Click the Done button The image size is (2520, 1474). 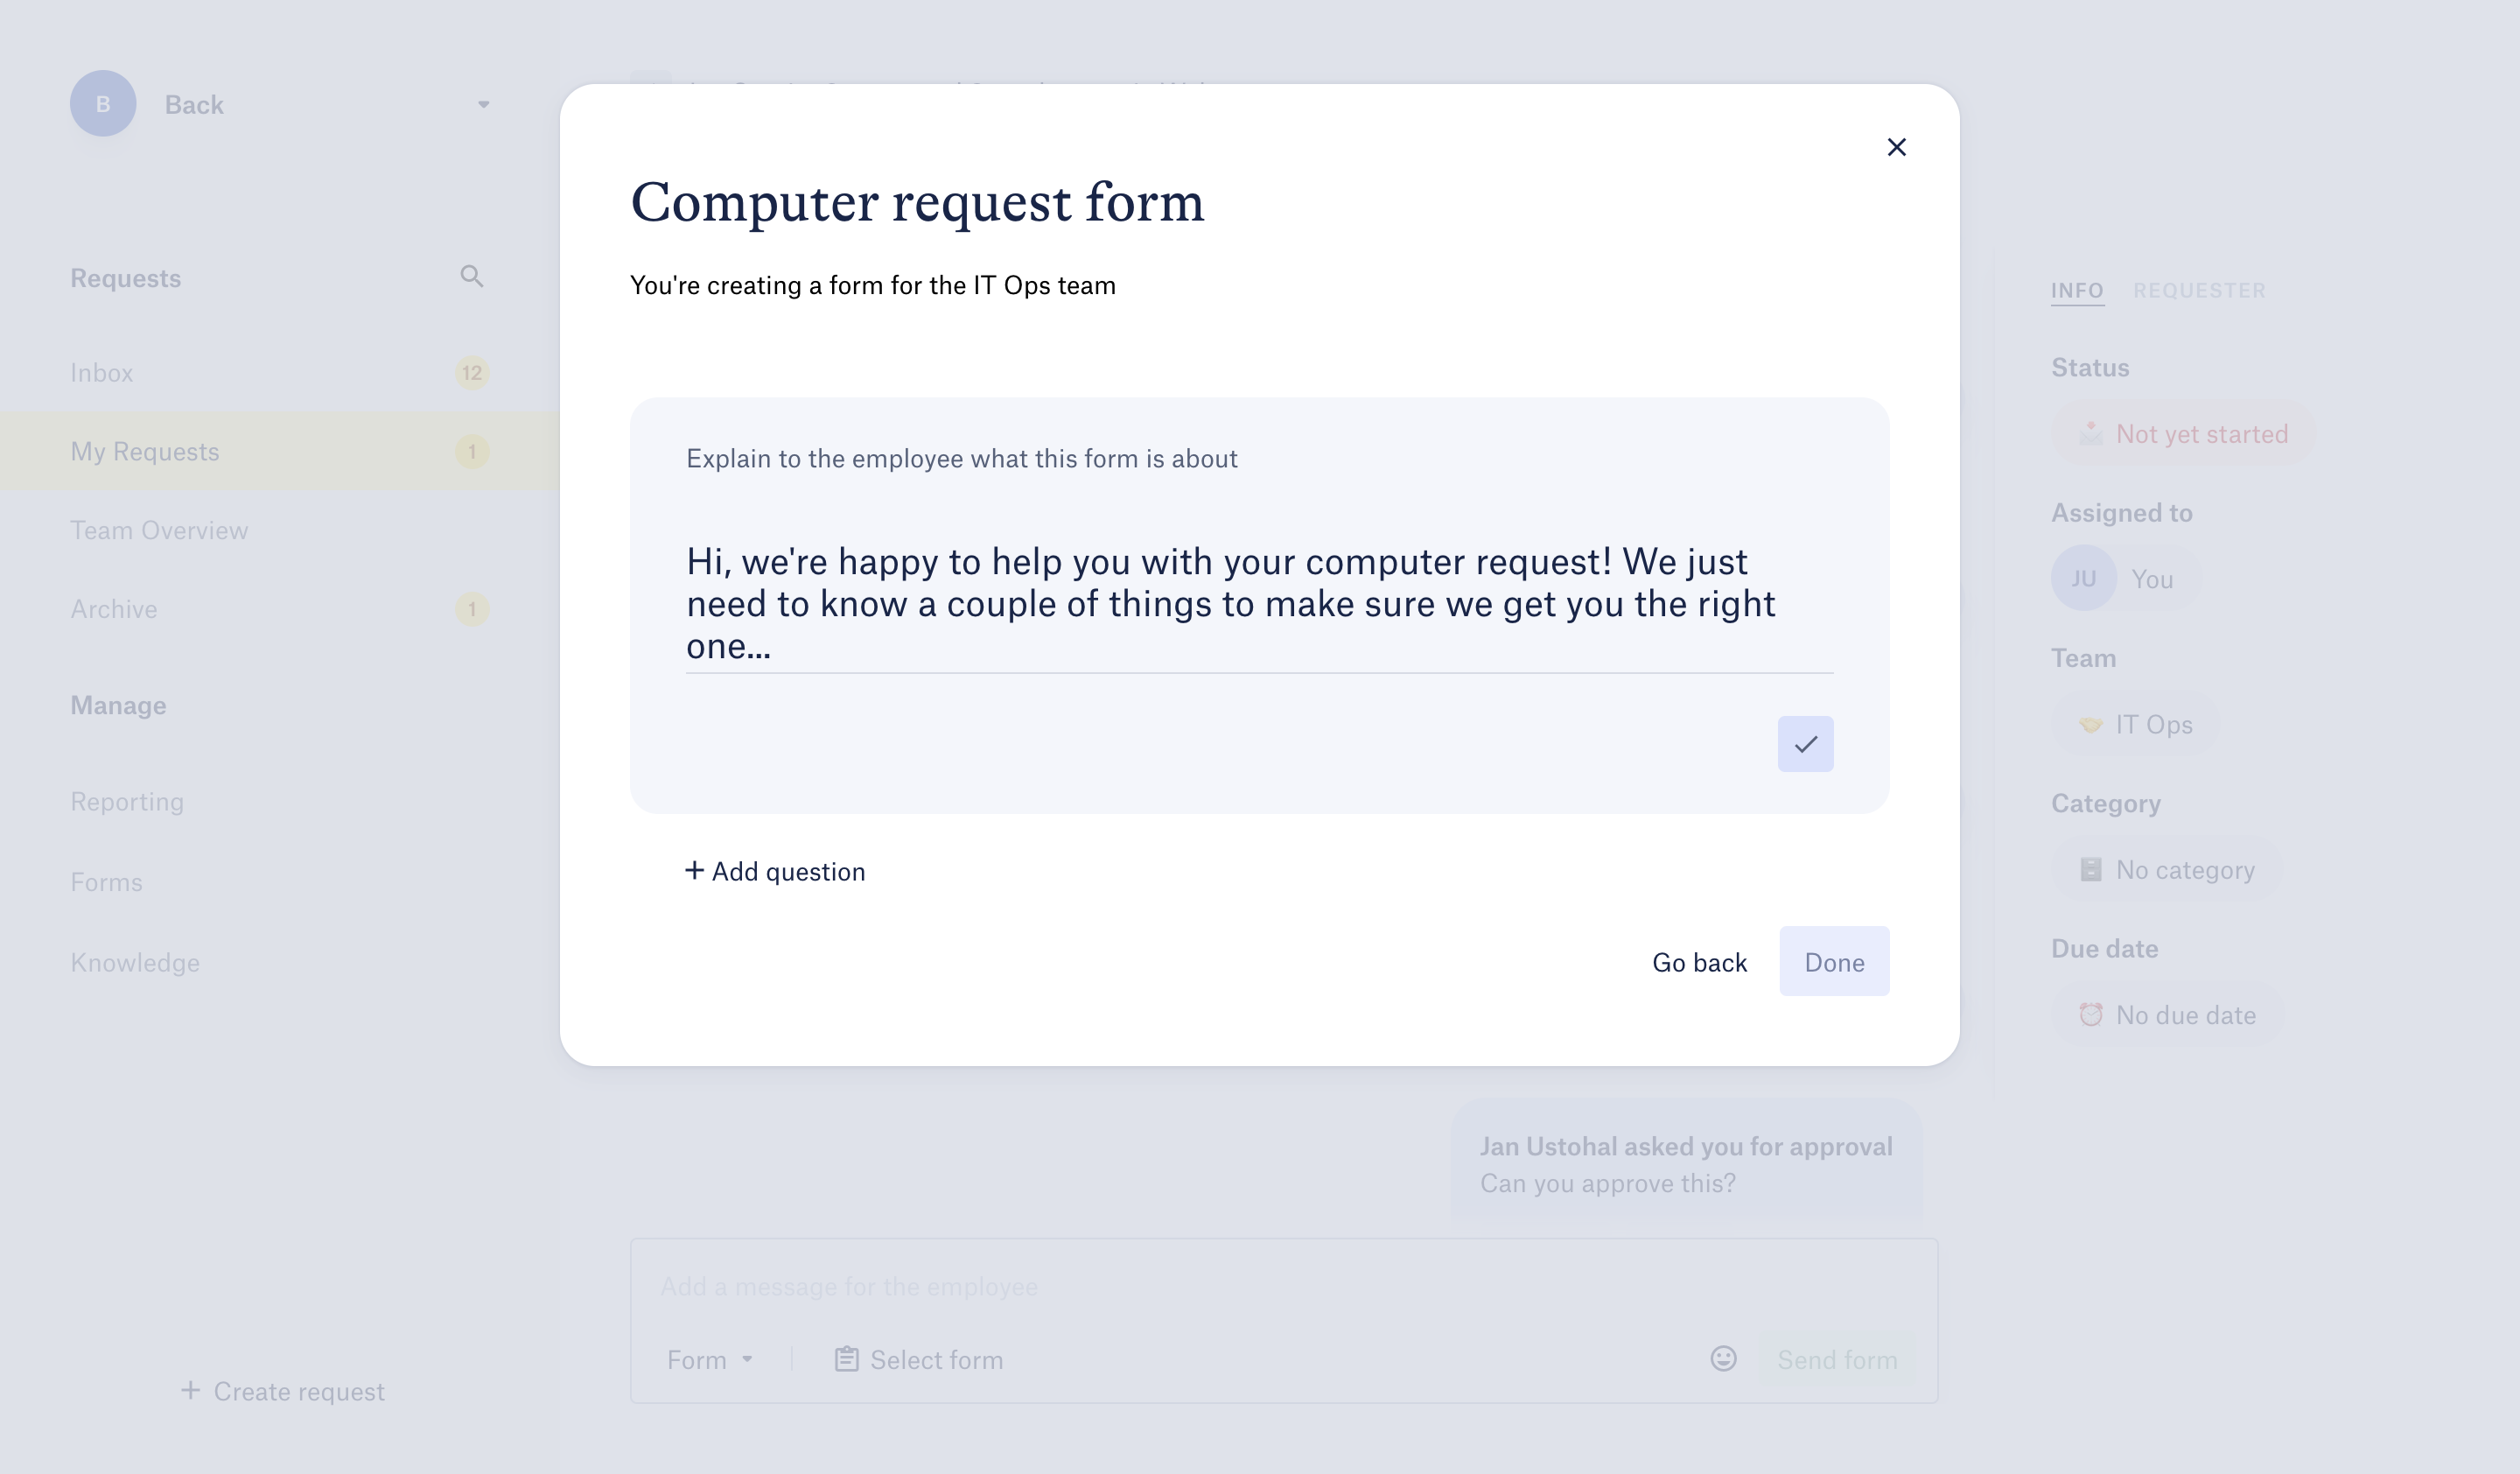1834,962
